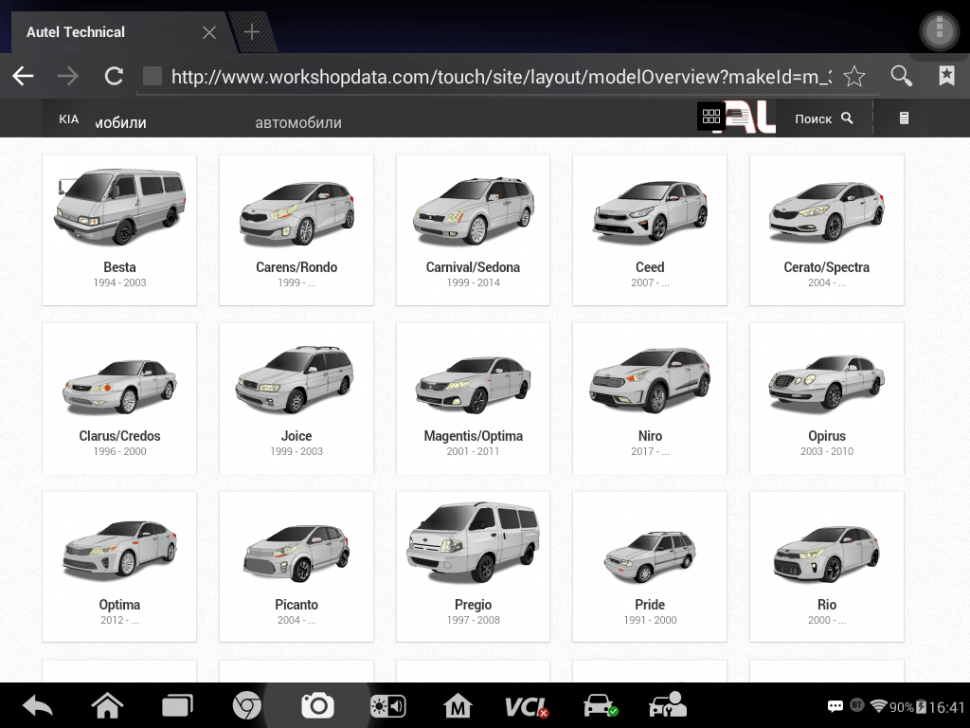970x728 pixels.
Task: Open VCI connection status icon
Action: pyautogui.click(x=525, y=706)
